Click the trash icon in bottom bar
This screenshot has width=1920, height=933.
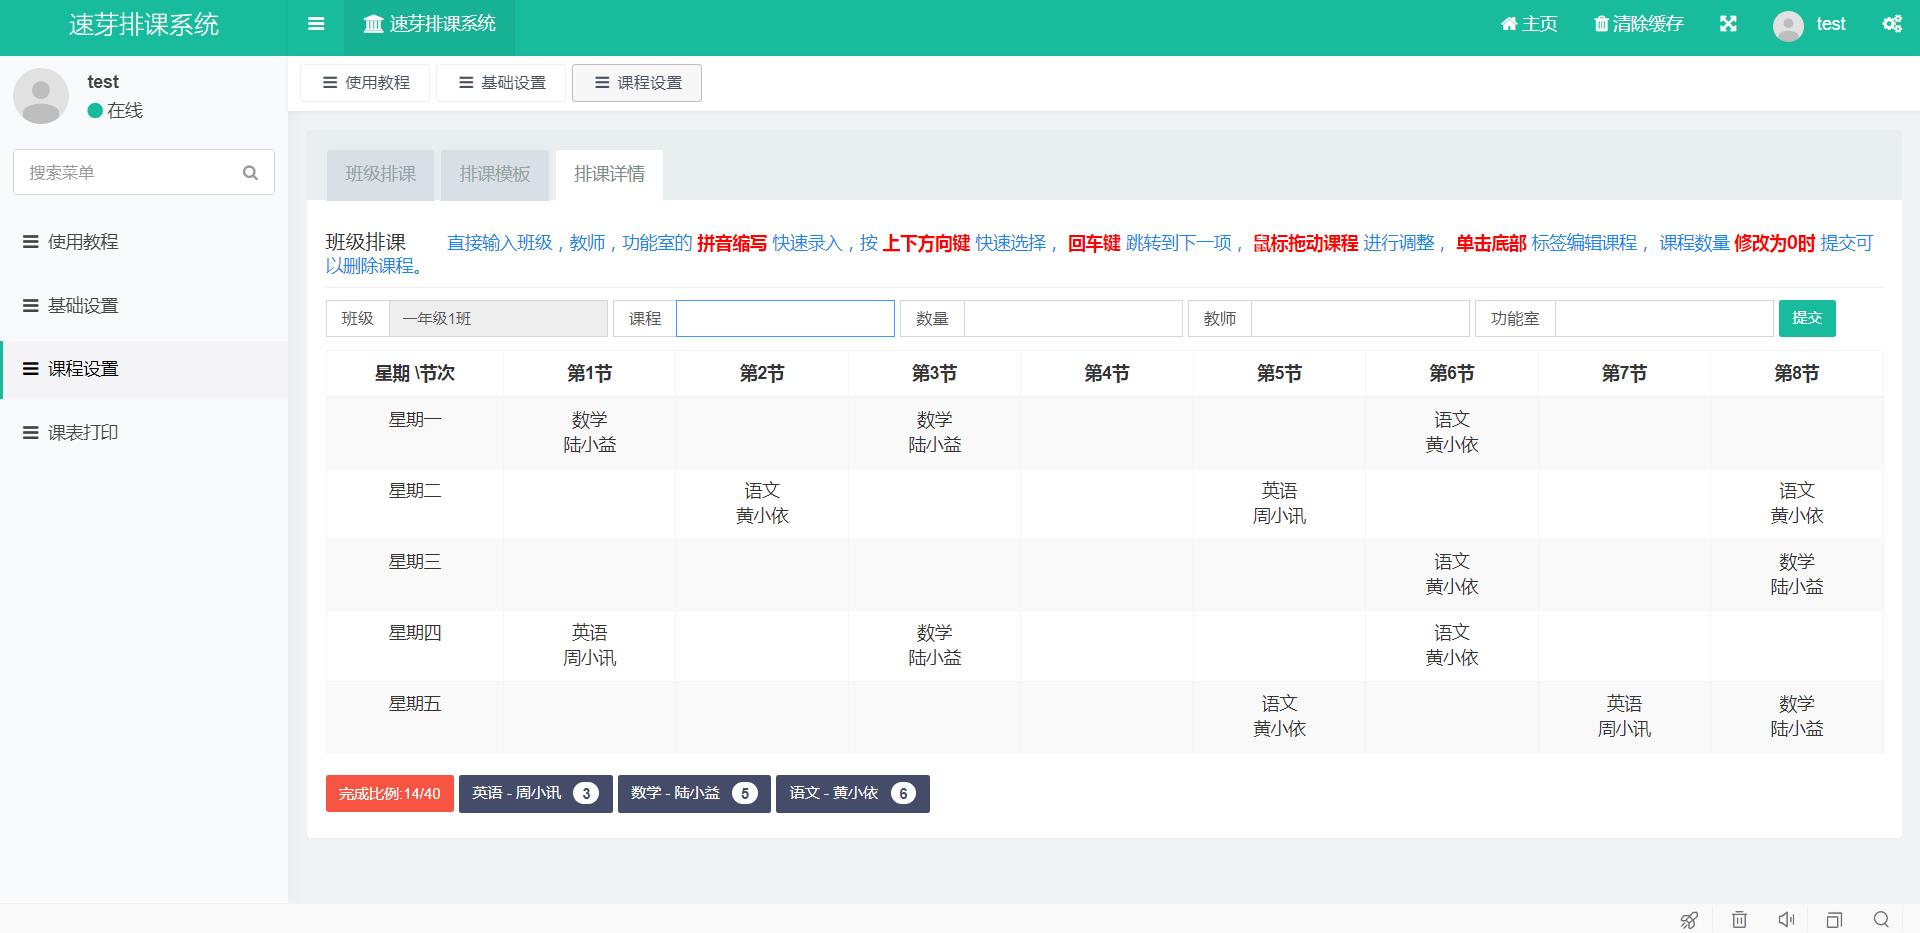click(x=1740, y=920)
